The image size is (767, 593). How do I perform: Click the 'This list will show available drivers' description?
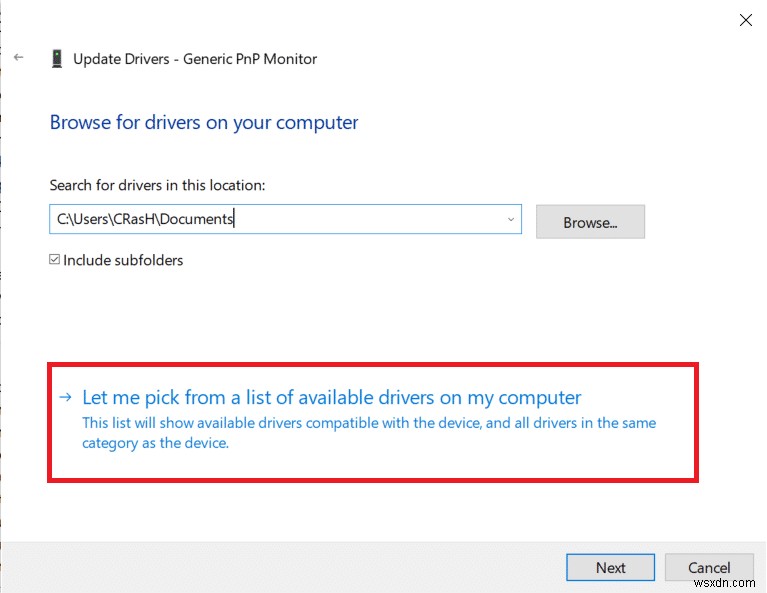(x=369, y=433)
